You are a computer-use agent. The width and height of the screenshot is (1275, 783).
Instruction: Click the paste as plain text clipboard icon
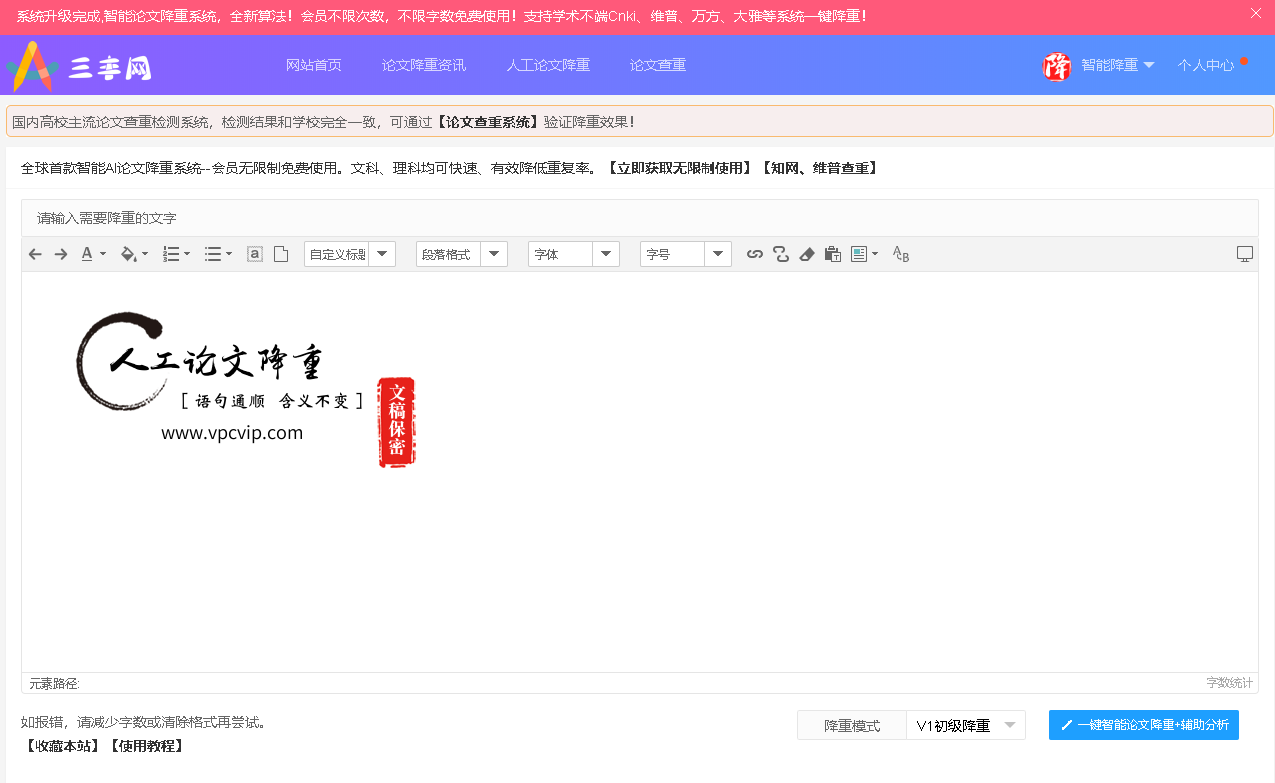click(x=833, y=254)
